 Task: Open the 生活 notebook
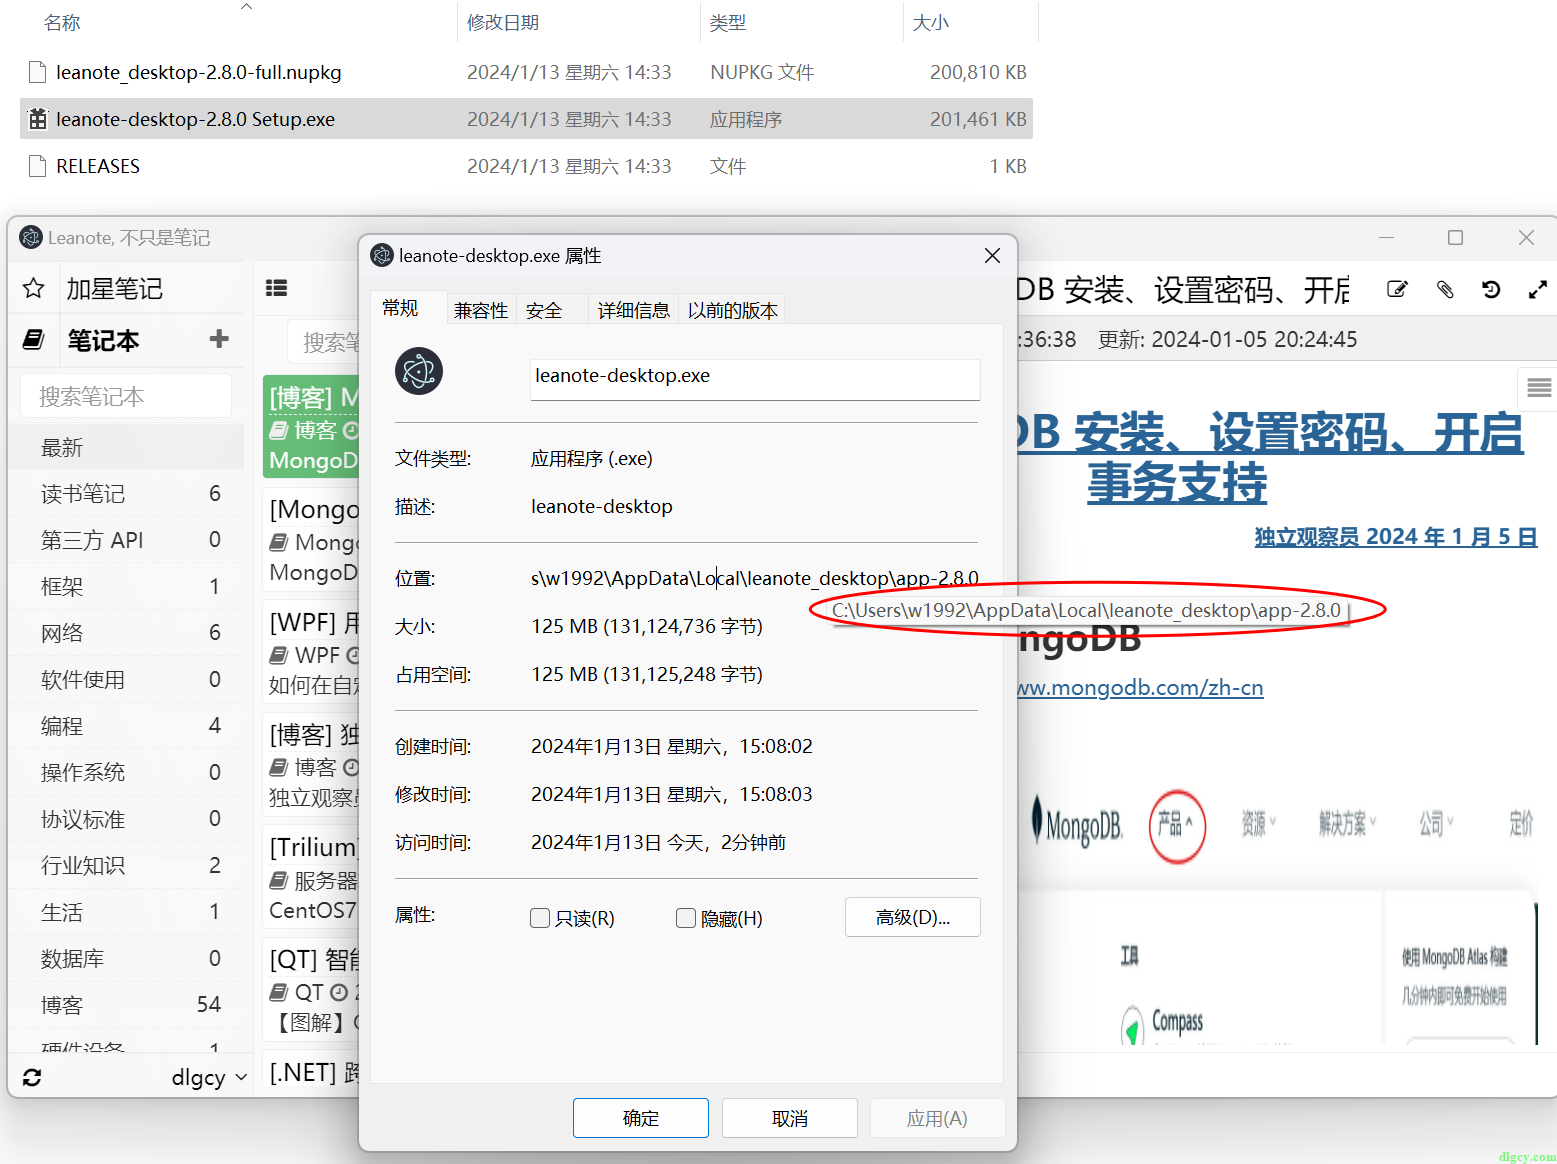coord(127,912)
